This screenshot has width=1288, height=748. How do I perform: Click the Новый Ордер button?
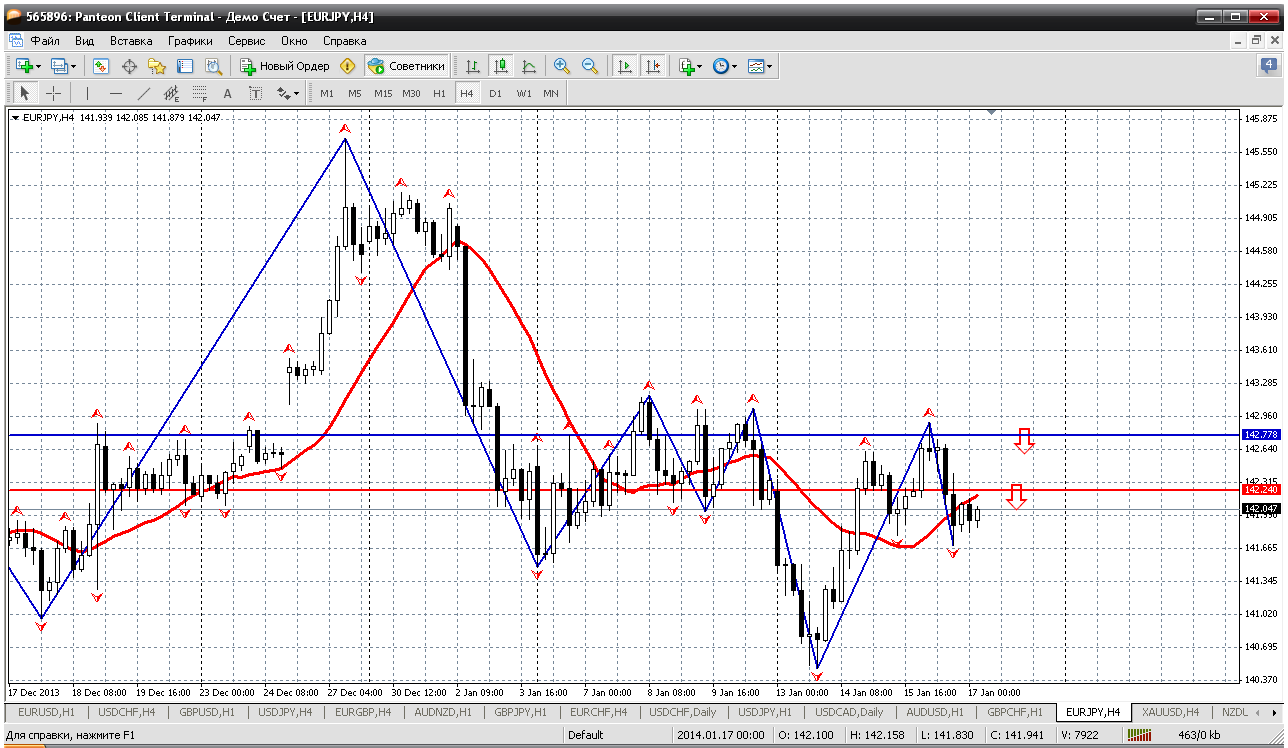(x=285, y=66)
